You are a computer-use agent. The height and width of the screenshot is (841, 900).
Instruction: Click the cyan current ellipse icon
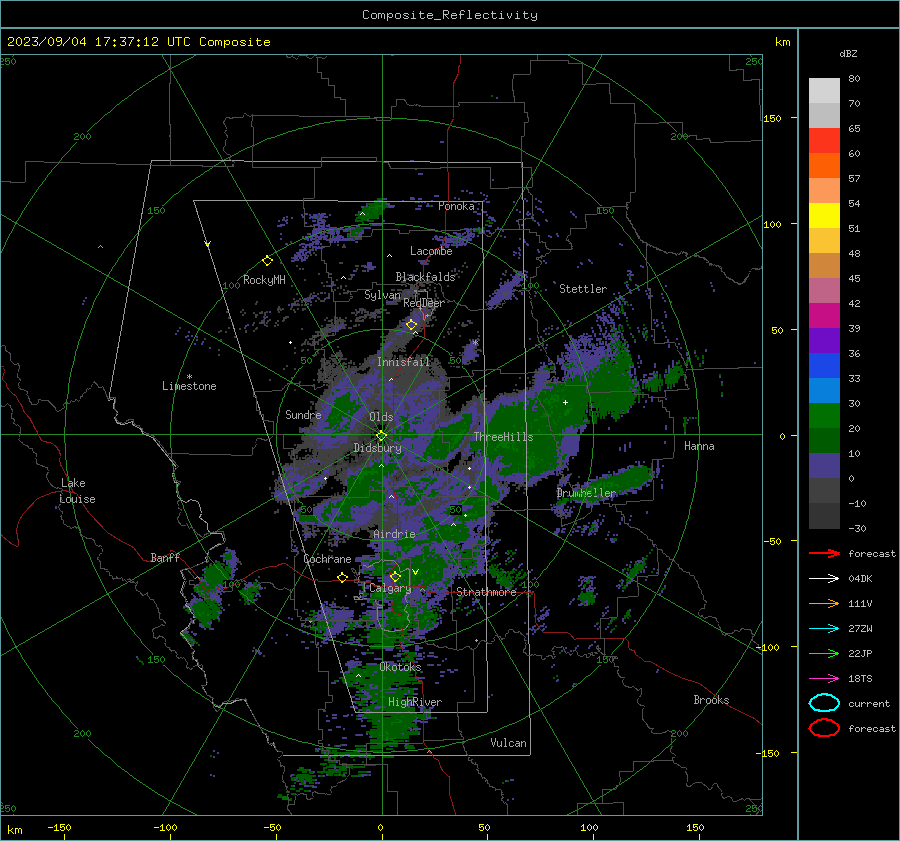pos(824,703)
